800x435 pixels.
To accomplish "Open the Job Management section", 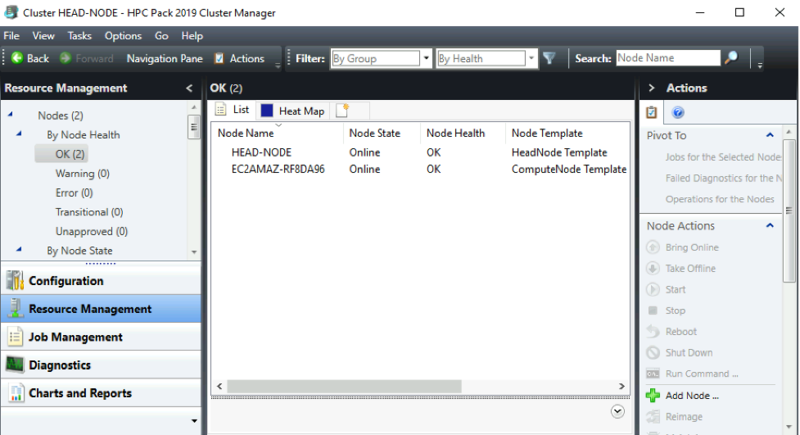I will [x=101, y=337].
